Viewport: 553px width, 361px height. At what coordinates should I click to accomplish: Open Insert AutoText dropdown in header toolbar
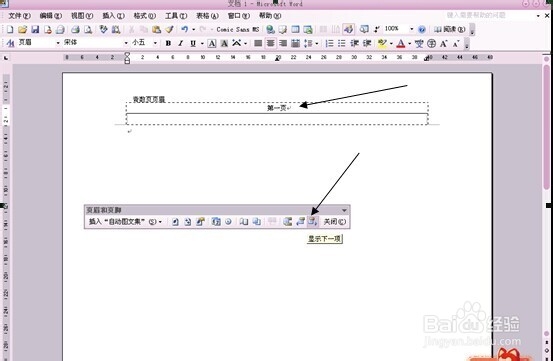[x=125, y=222]
